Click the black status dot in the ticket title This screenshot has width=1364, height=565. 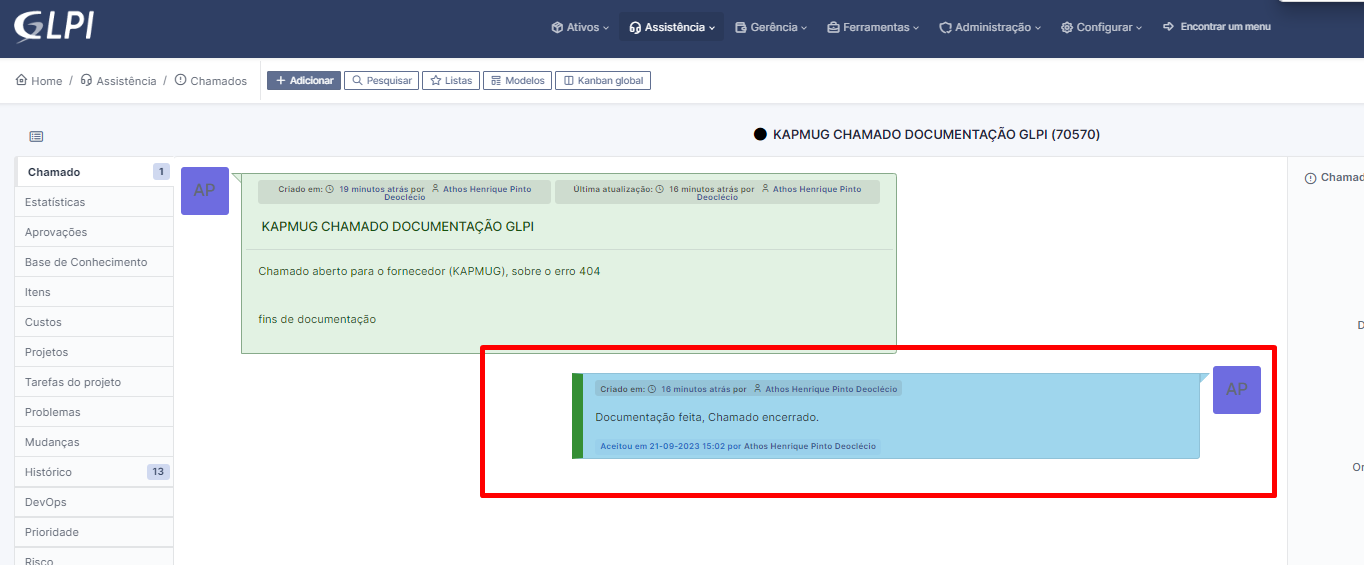760,134
